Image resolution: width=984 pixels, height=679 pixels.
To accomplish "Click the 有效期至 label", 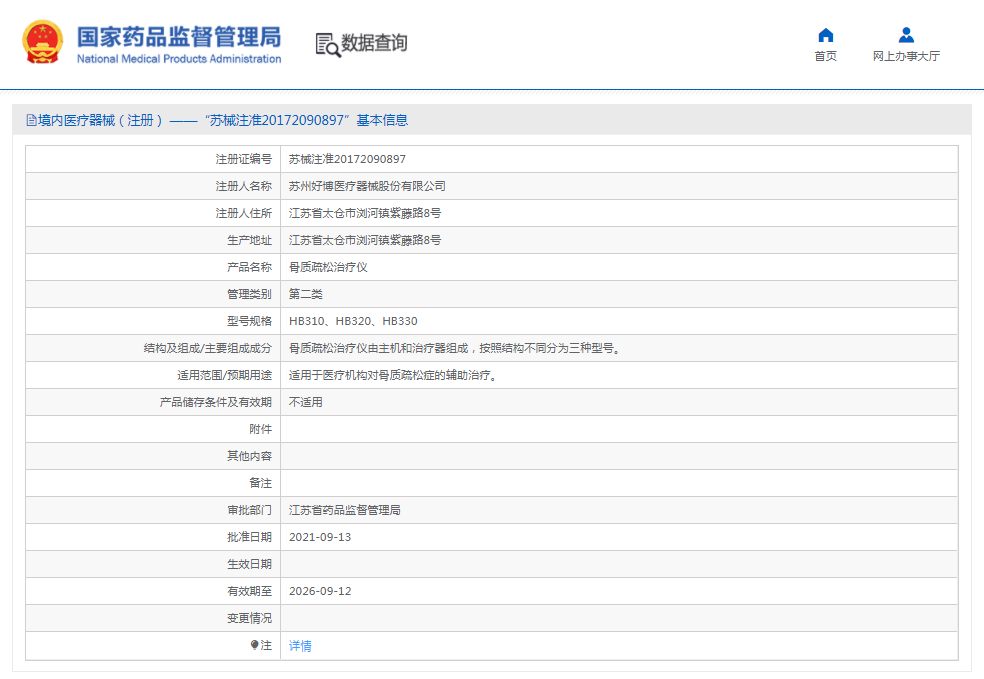I will [249, 591].
